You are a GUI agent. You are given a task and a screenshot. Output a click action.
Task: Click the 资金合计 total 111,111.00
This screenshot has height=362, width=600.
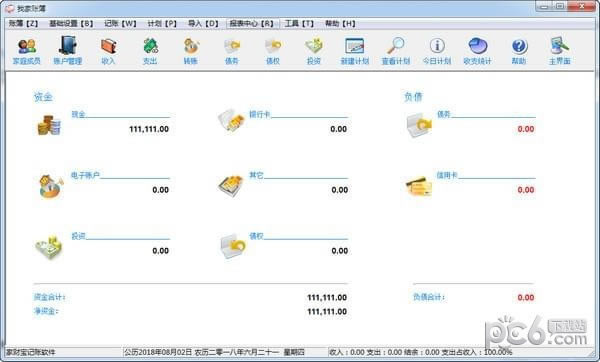point(327,298)
